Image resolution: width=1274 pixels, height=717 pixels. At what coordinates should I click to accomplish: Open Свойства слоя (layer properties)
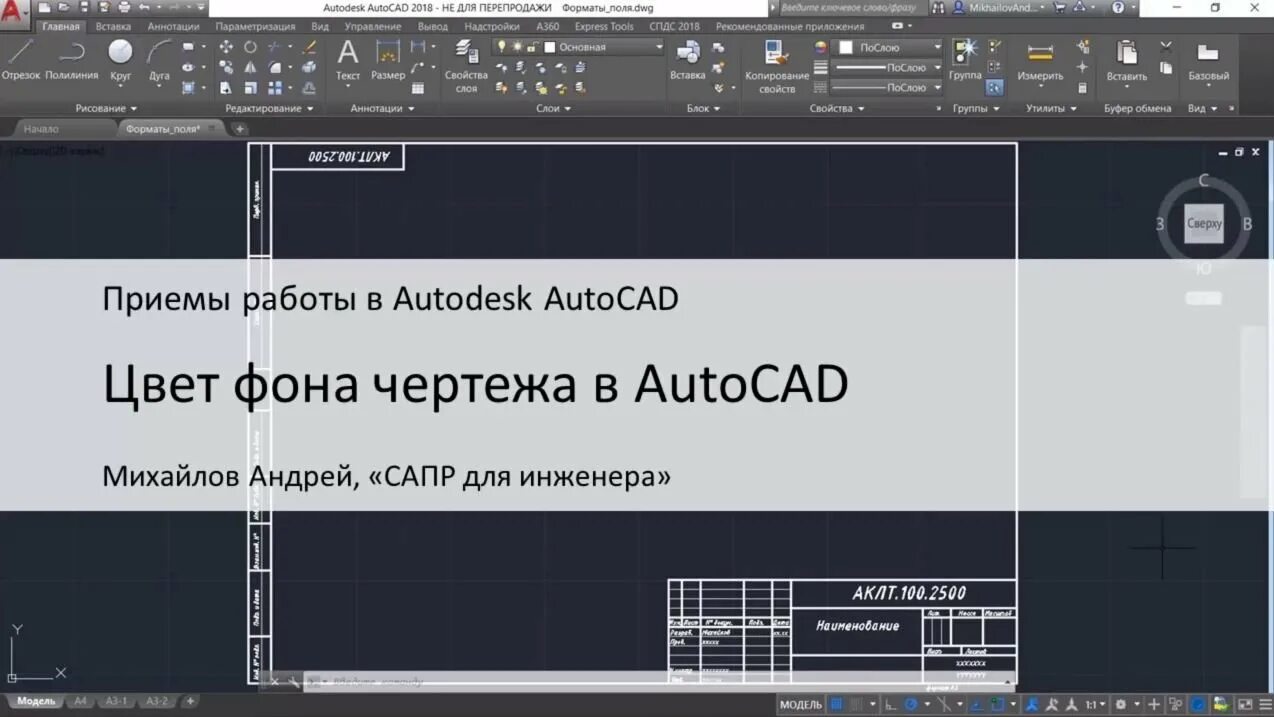click(466, 66)
